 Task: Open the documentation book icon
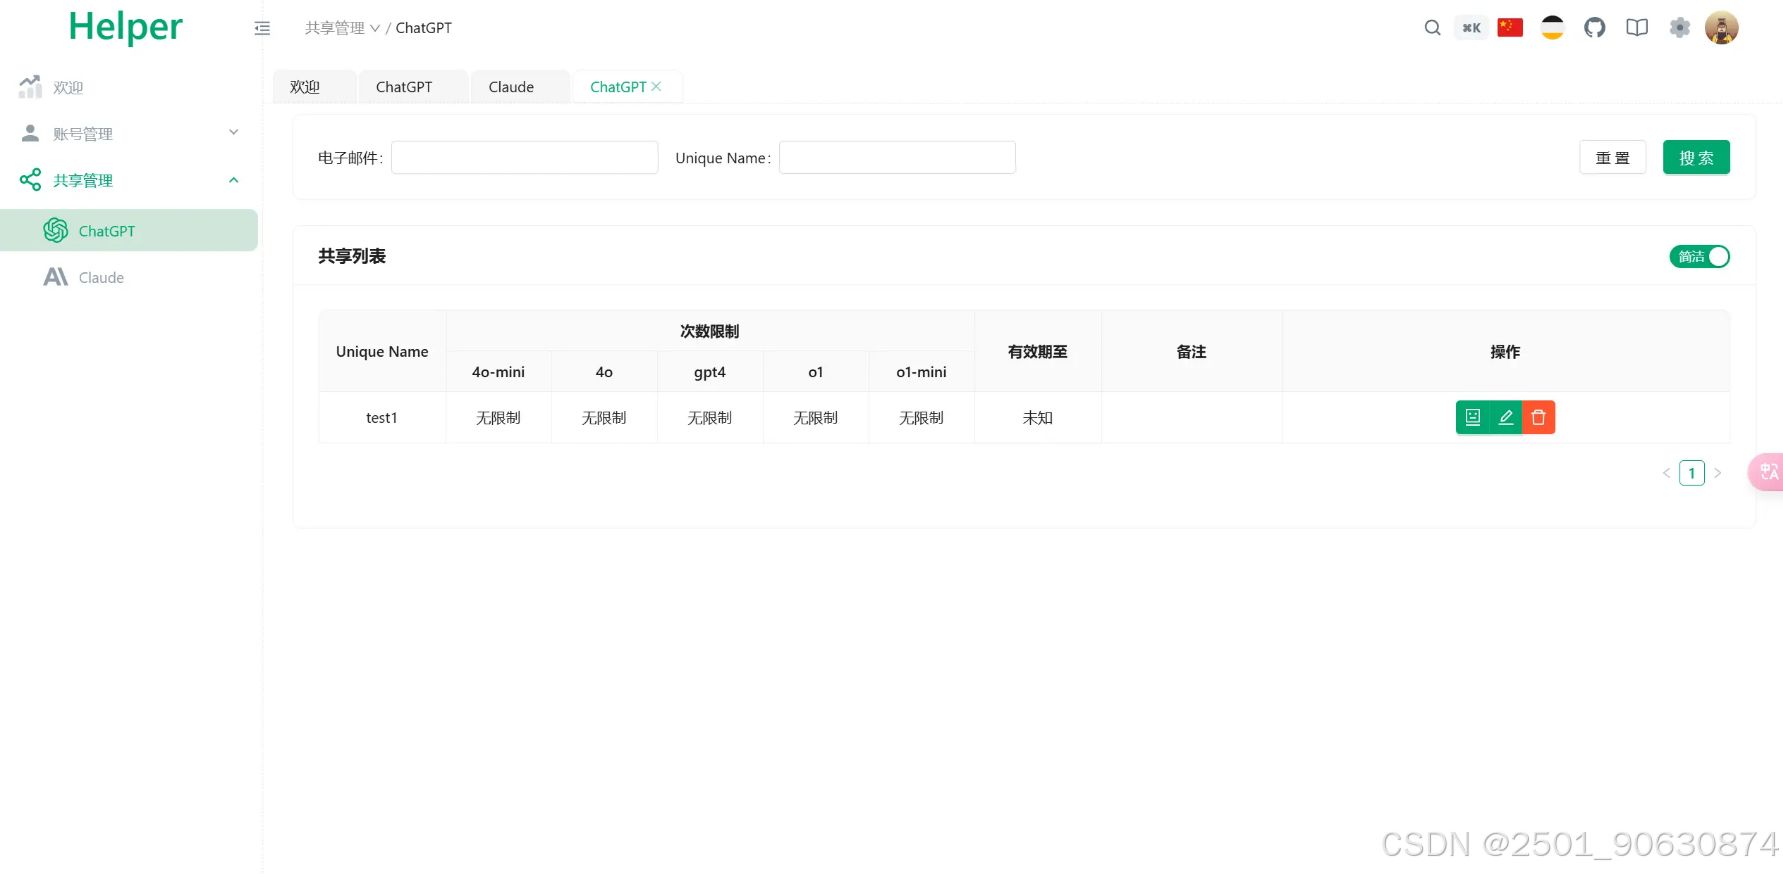(1637, 28)
